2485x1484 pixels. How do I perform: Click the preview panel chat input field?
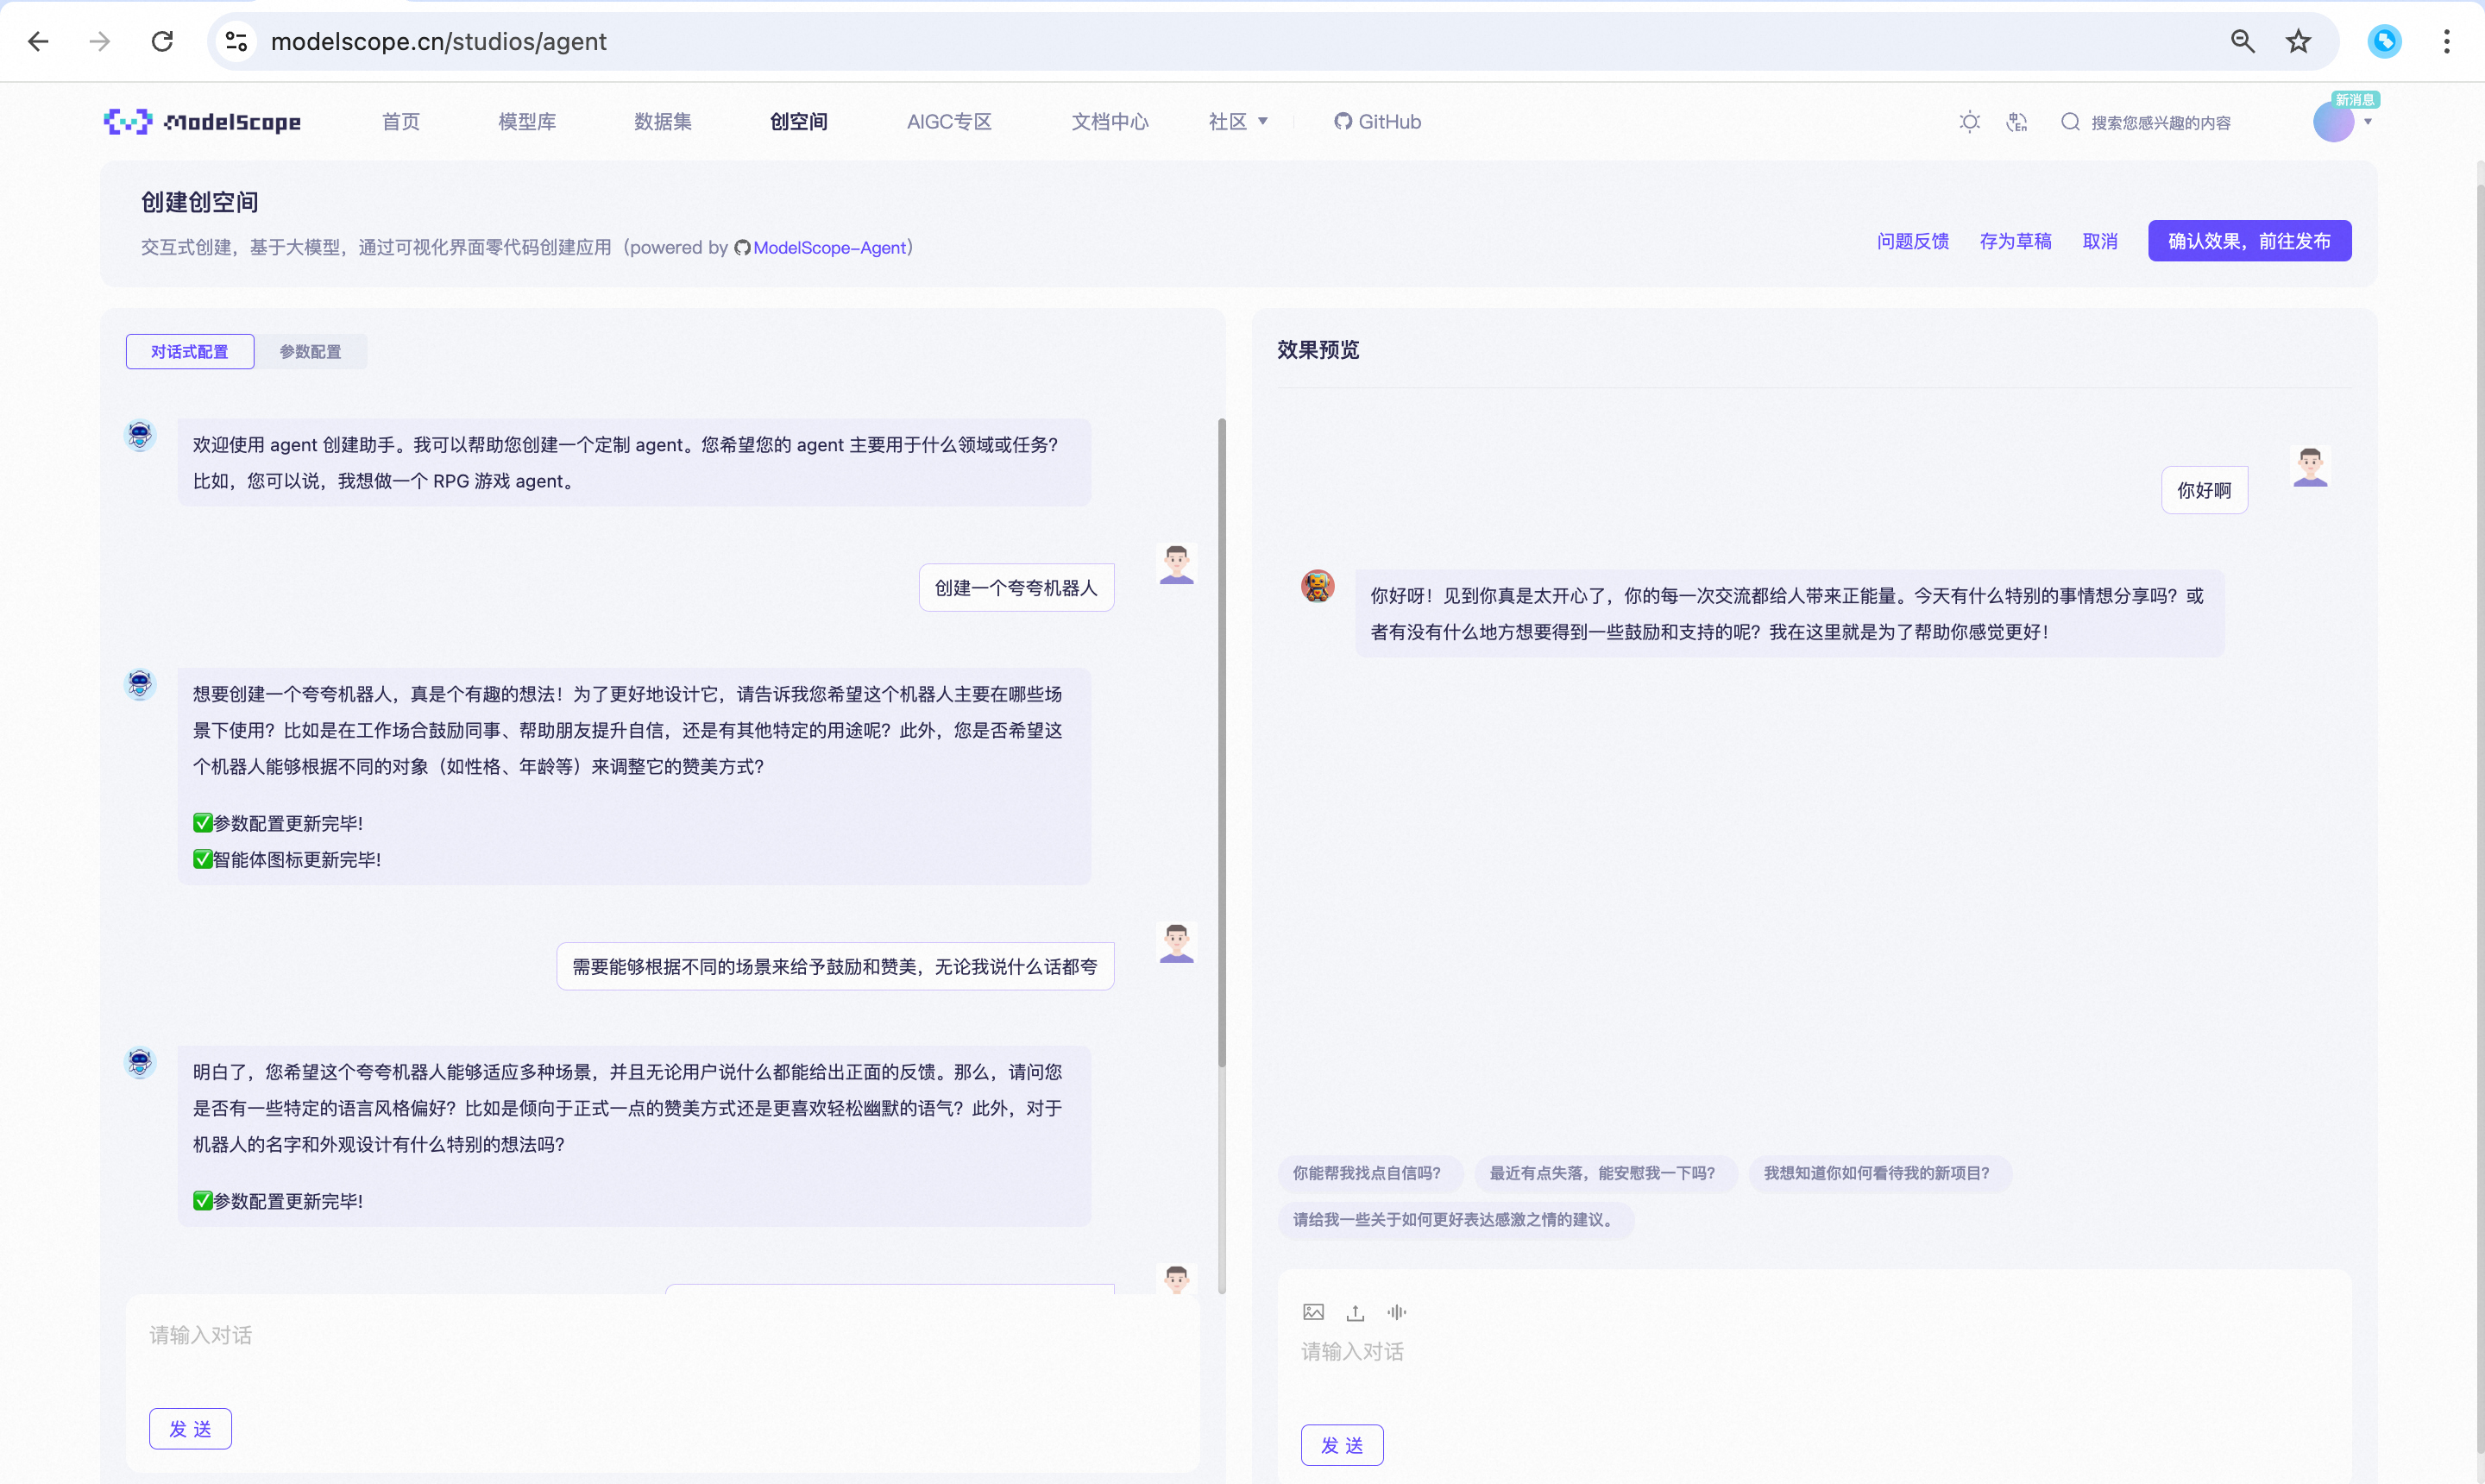1814,1352
